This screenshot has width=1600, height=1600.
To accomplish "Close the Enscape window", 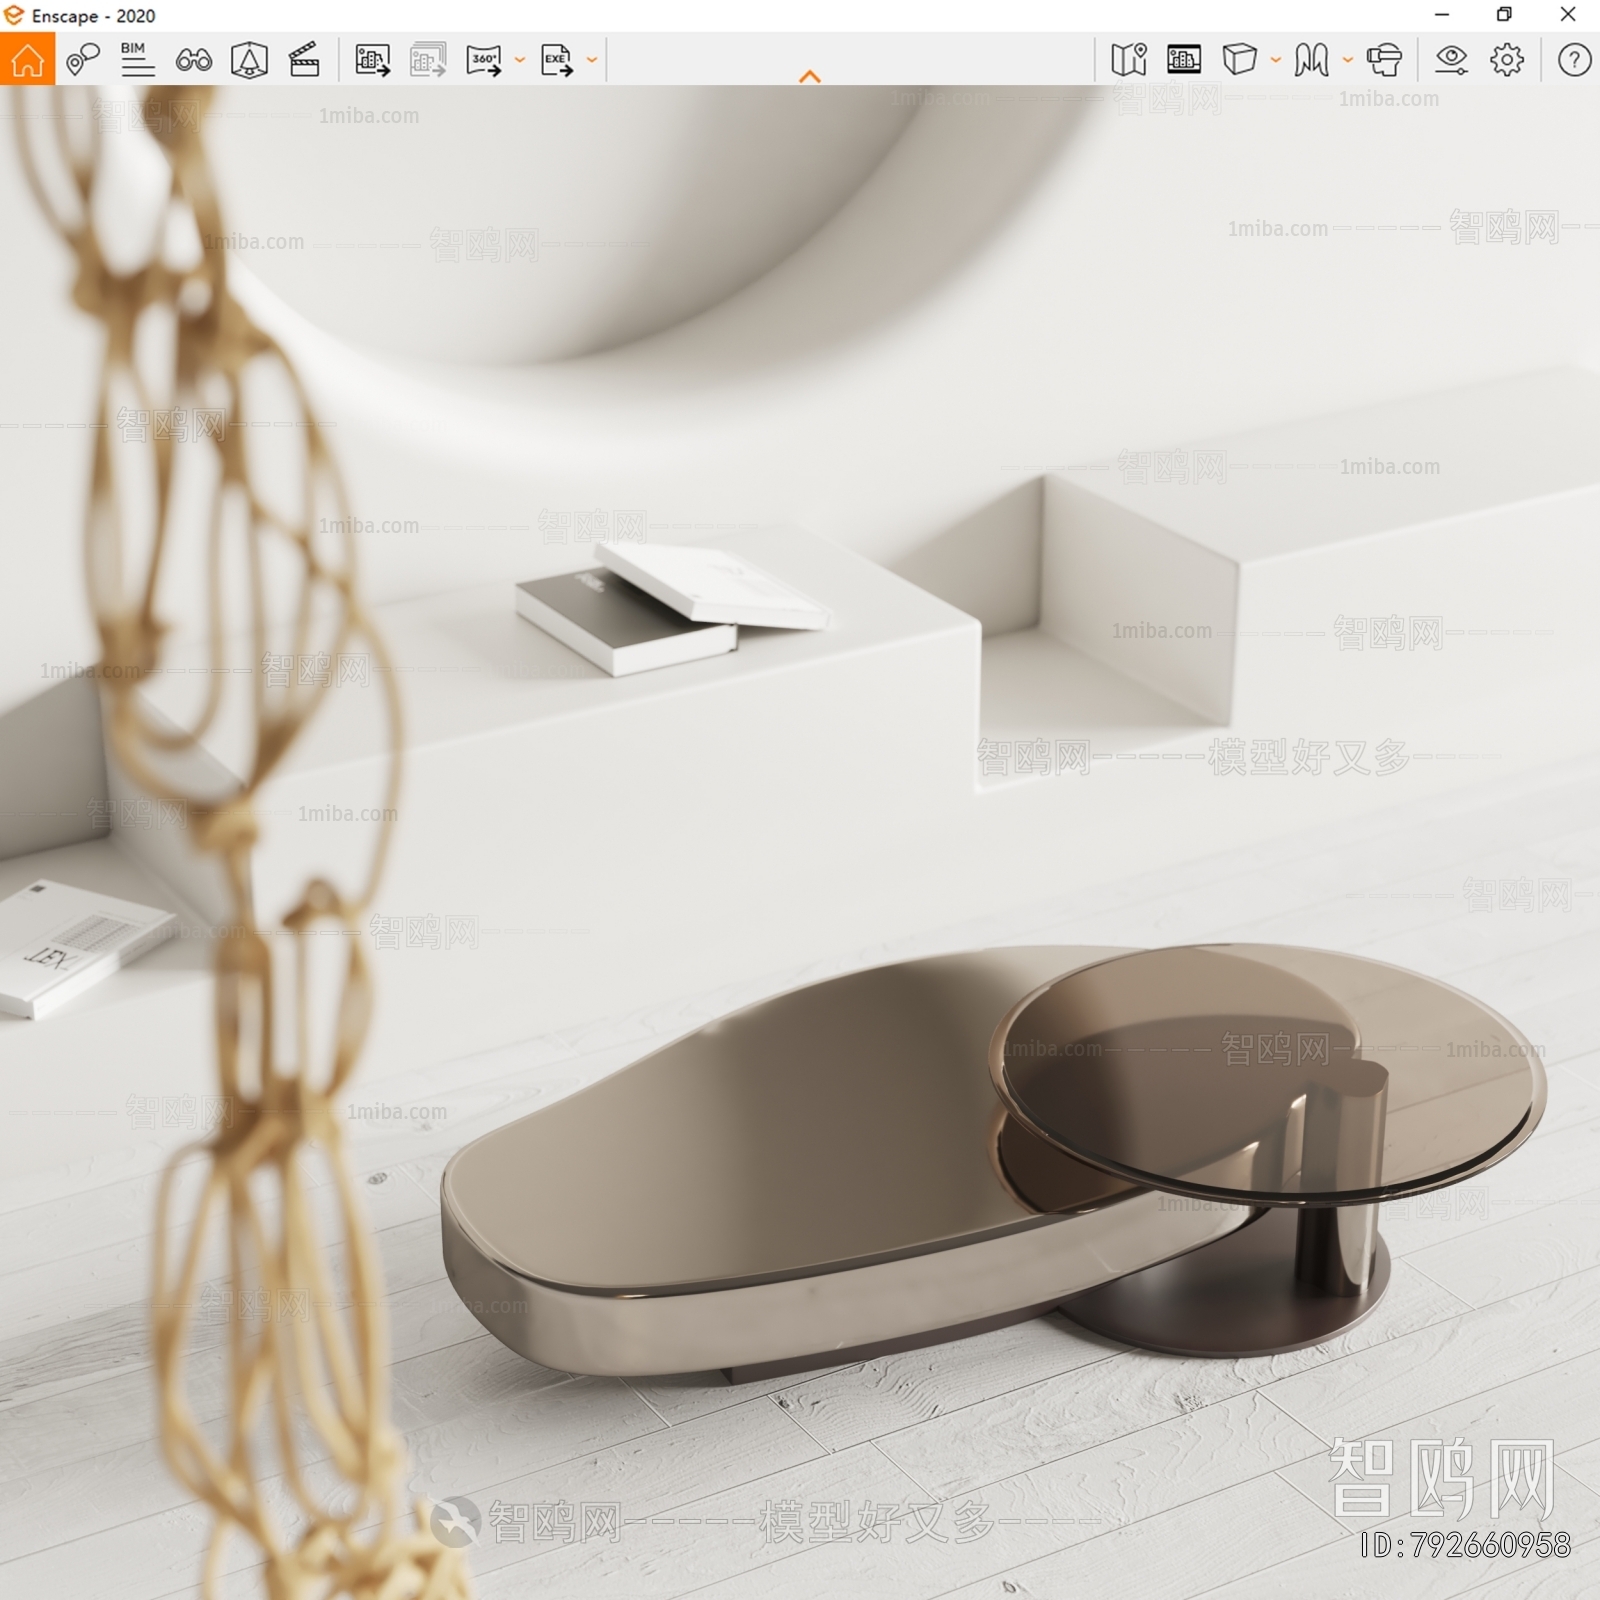I will click(x=1568, y=15).
